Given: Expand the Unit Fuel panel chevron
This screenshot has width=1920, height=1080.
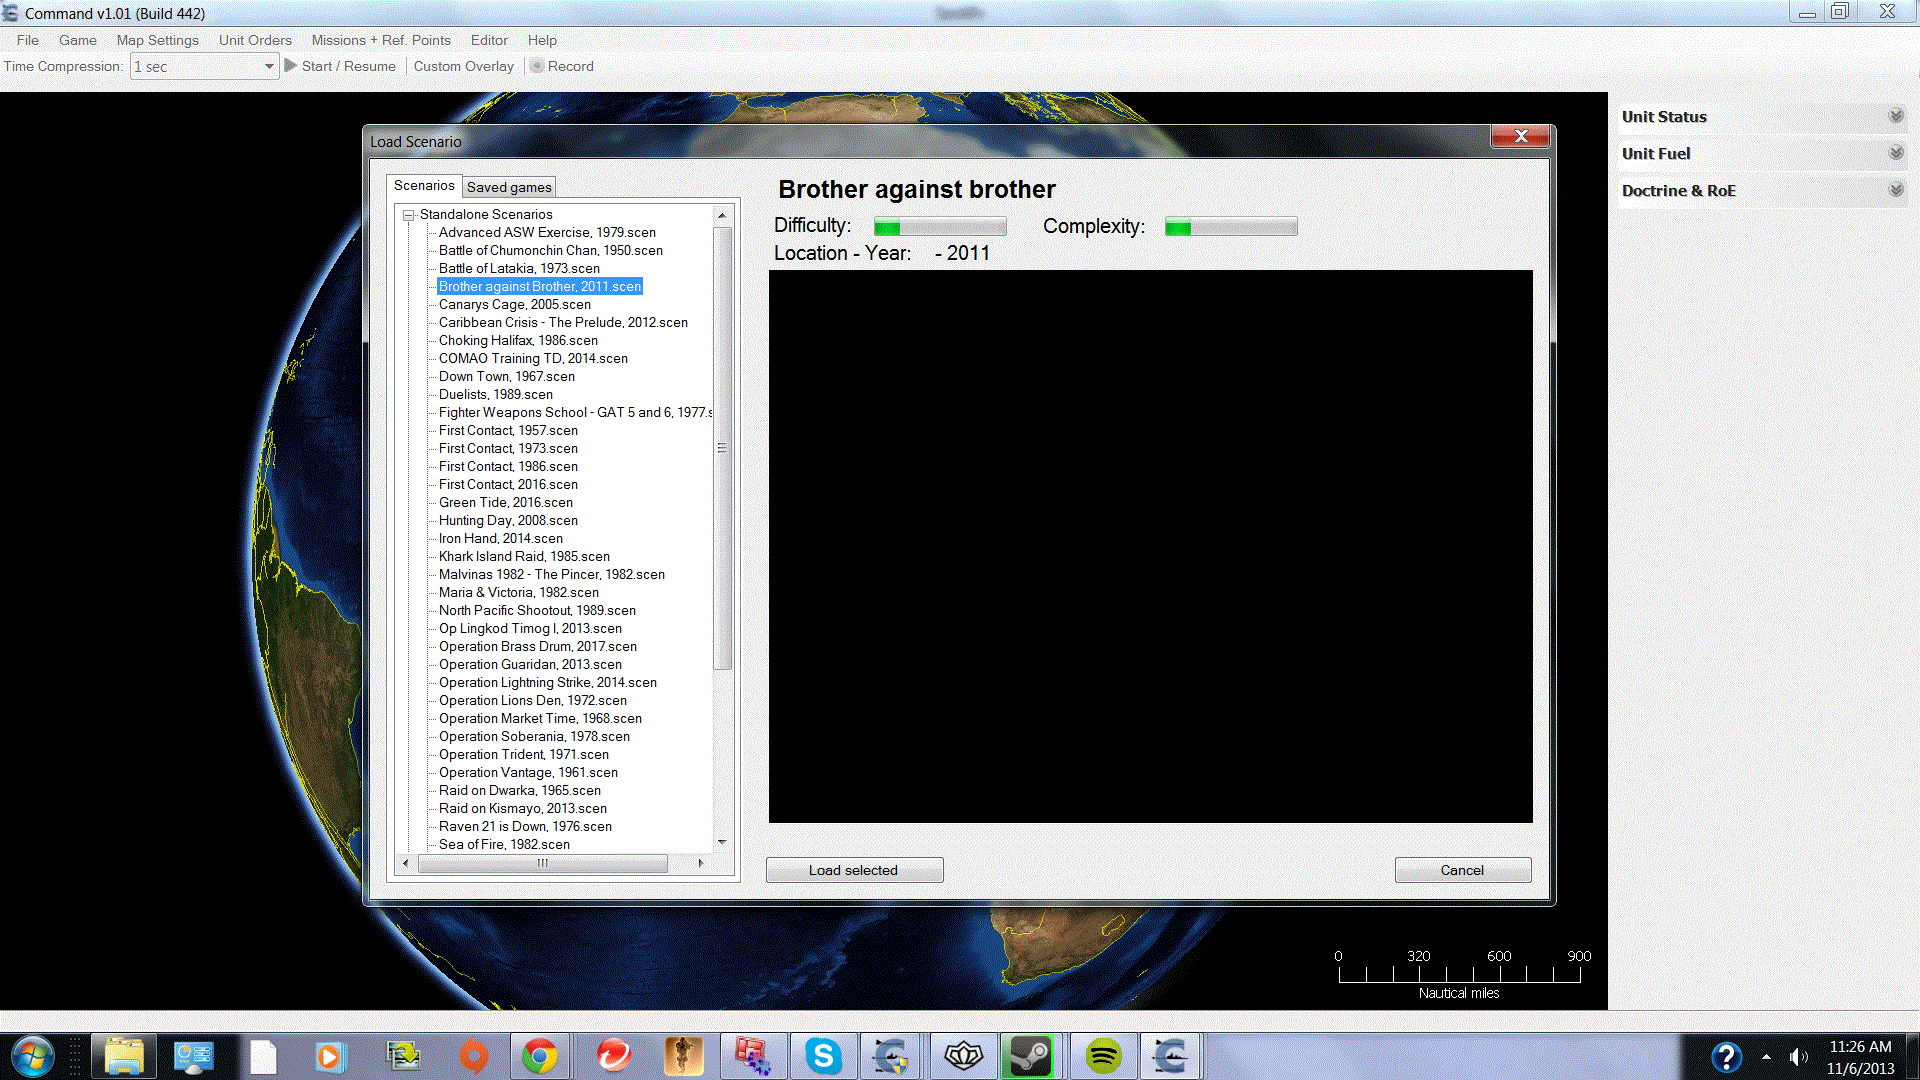Looking at the screenshot, I should 1896,153.
